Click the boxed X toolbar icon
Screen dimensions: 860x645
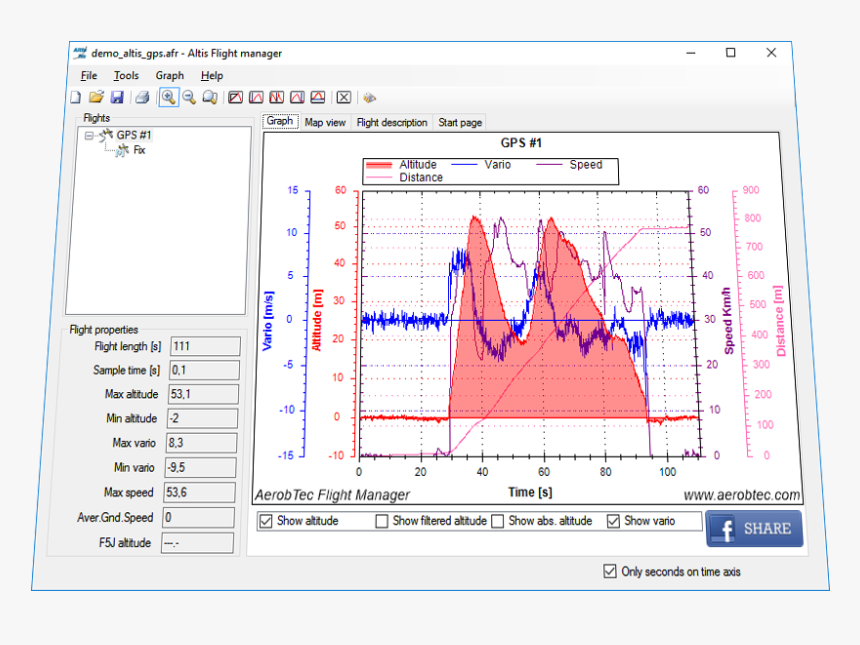point(343,97)
